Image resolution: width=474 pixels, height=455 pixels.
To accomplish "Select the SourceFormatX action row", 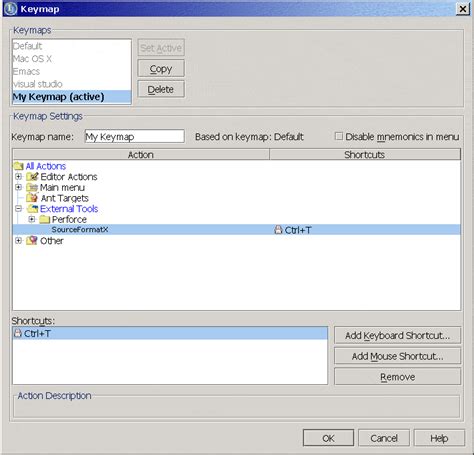I will click(237, 230).
